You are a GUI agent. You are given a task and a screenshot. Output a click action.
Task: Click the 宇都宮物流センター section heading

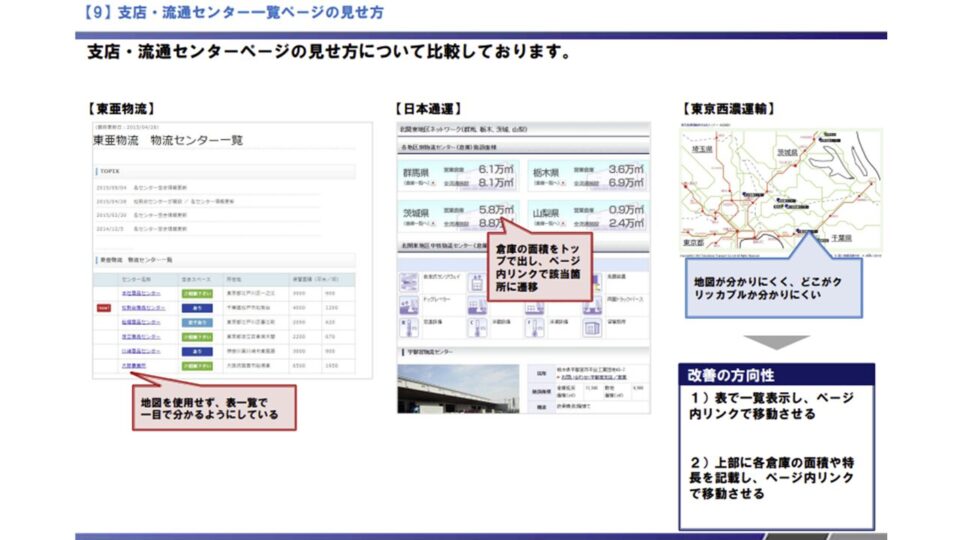point(523,352)
